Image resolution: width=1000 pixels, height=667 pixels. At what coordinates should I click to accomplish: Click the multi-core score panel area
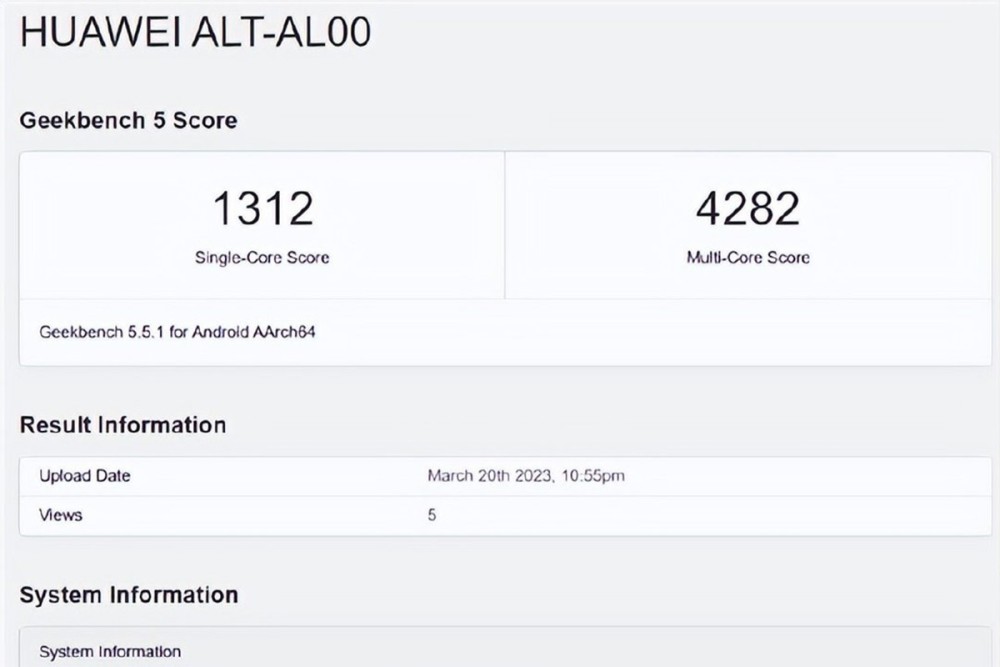pyautogui.click(x=748, y=225)
